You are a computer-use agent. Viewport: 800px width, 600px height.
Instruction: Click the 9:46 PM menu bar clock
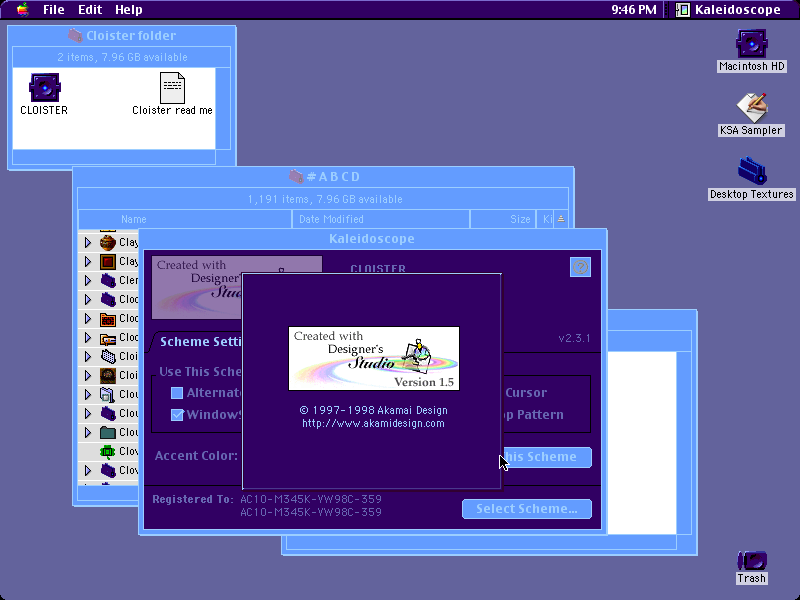(634, 10)
